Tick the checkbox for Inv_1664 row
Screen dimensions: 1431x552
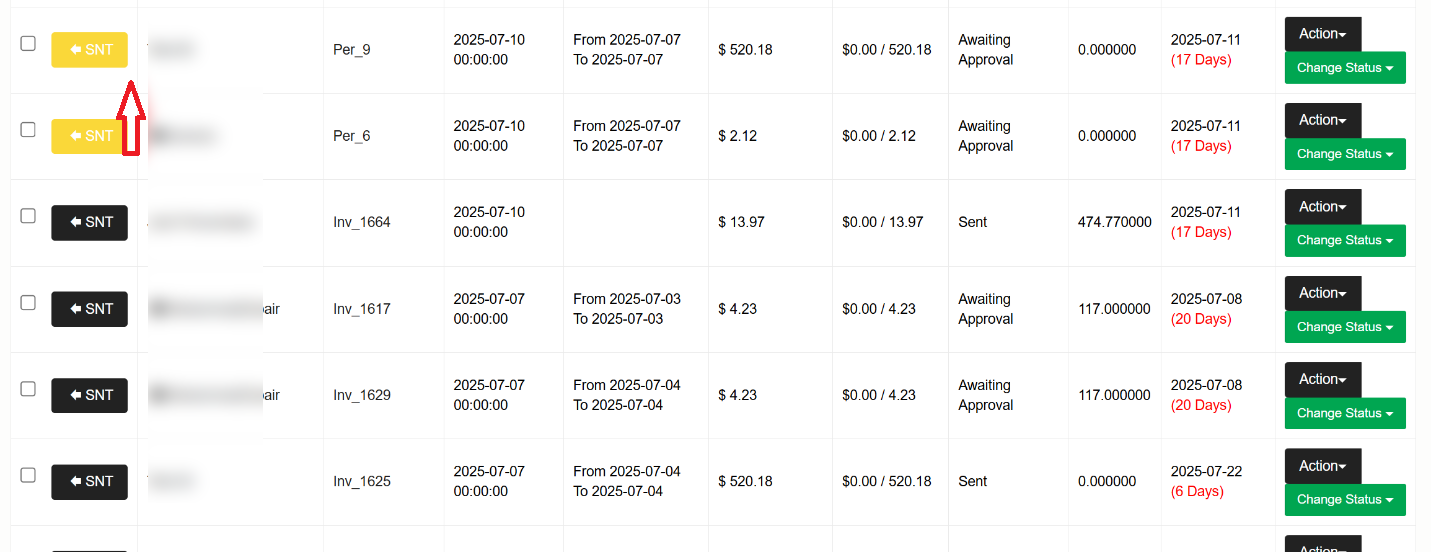tap(28, 216)
